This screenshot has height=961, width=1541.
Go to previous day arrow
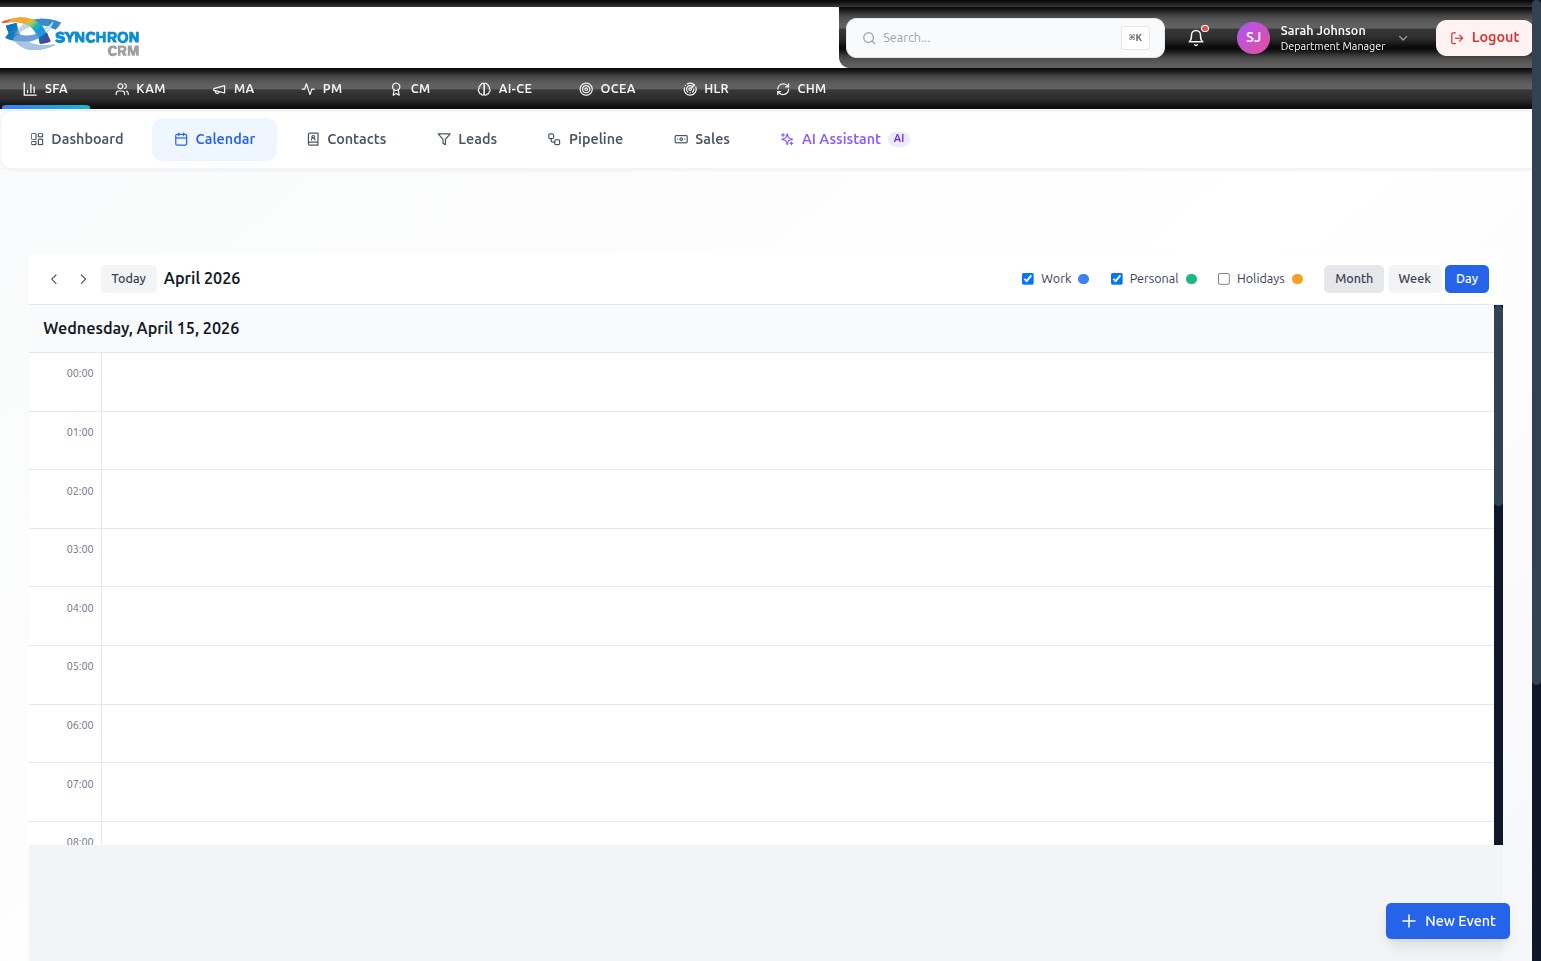(x=54, y=279)
